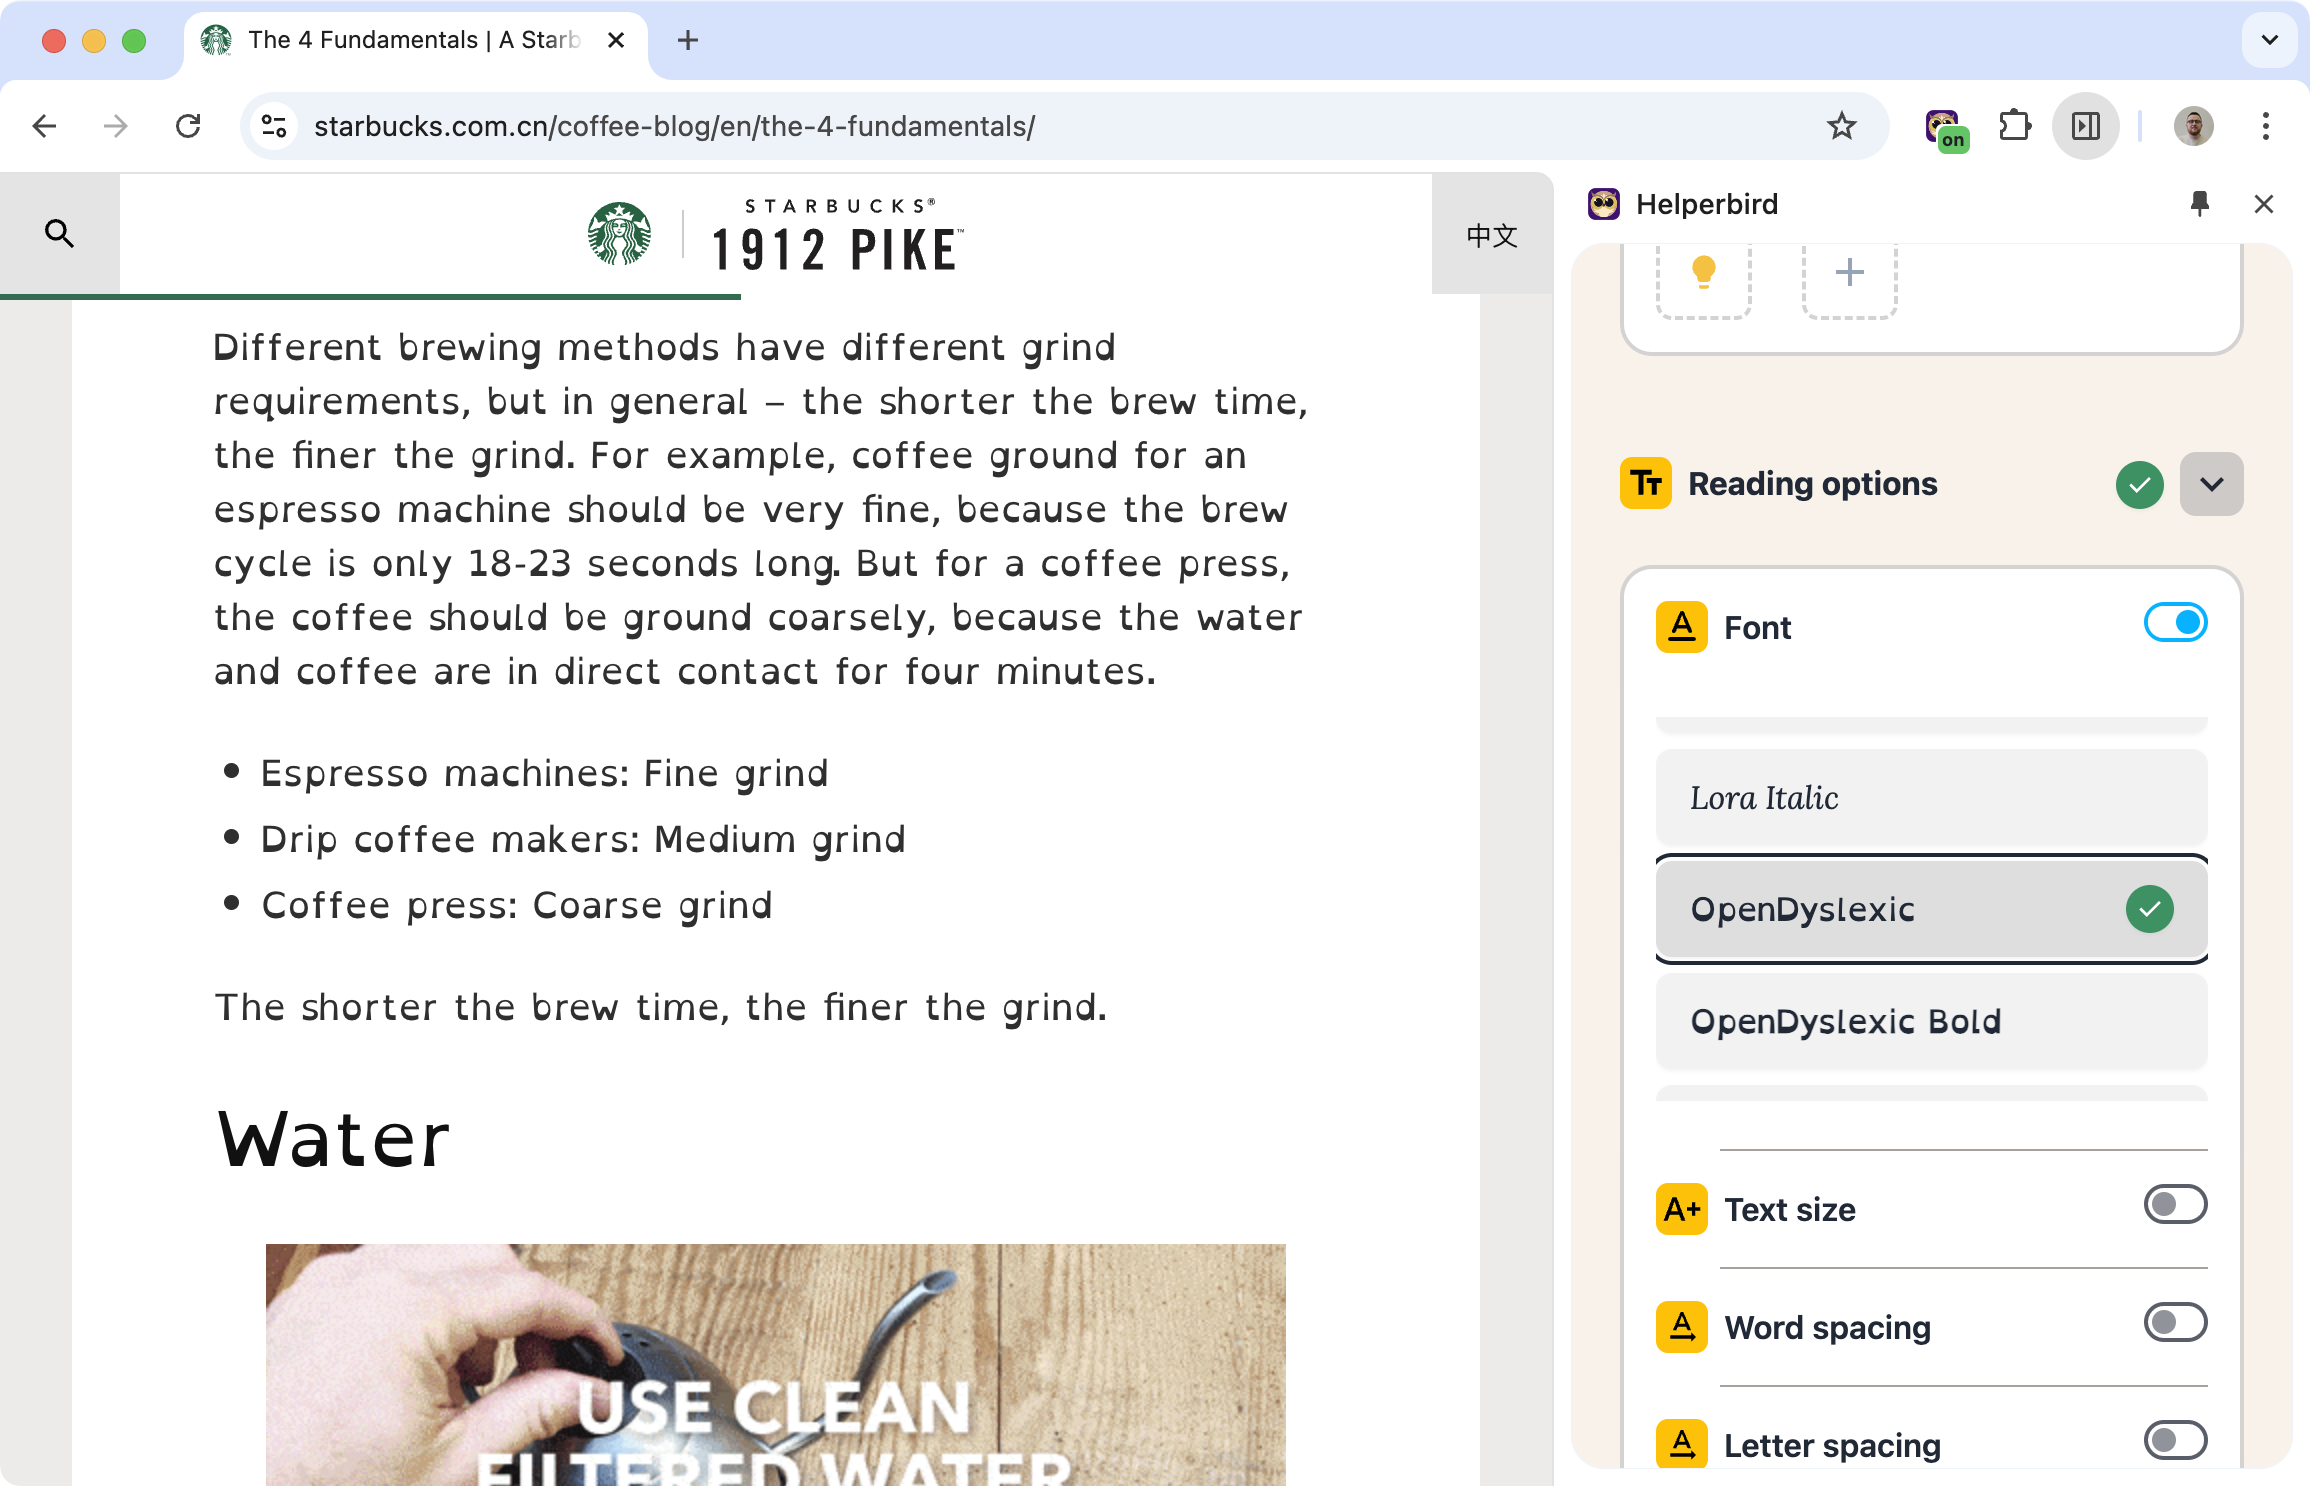Click the bookmark/extensions puzzle icon in toolbar
Image resolution: width=2310 pixels, height=1486 pixels.
[x=2017, y=126]
